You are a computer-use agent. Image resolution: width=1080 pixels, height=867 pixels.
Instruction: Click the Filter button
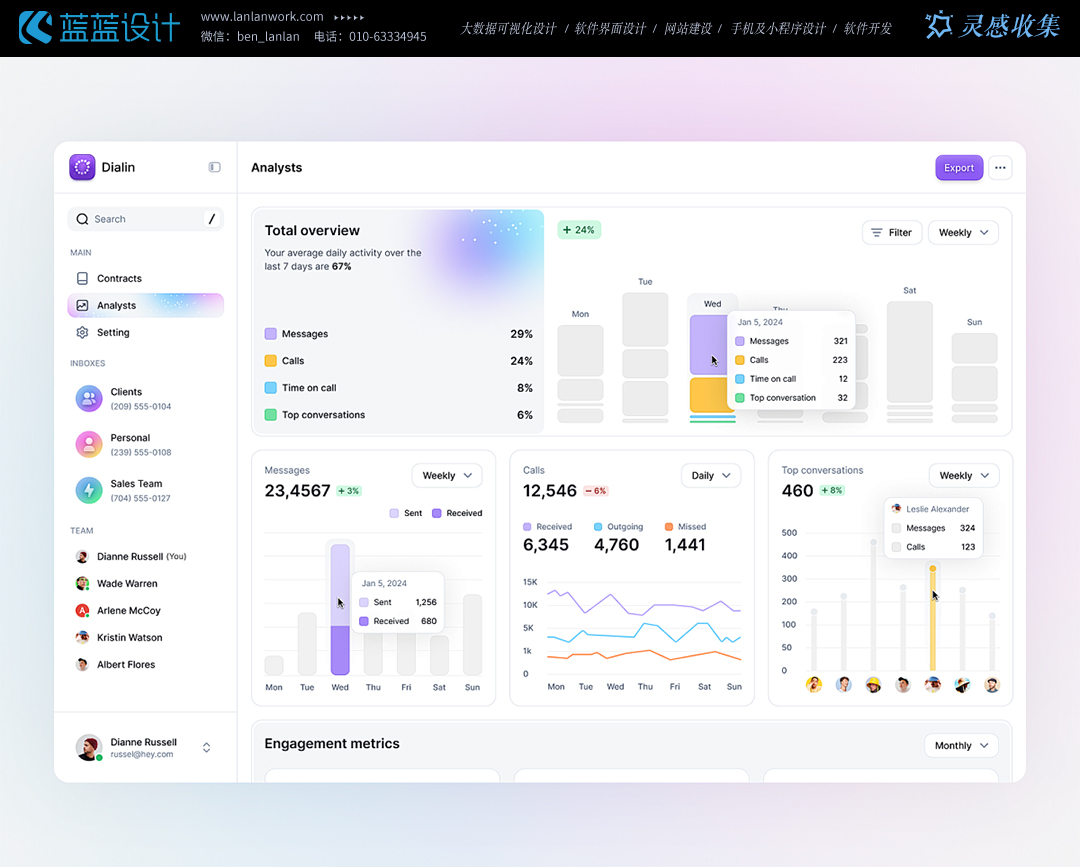pos(891,232)
